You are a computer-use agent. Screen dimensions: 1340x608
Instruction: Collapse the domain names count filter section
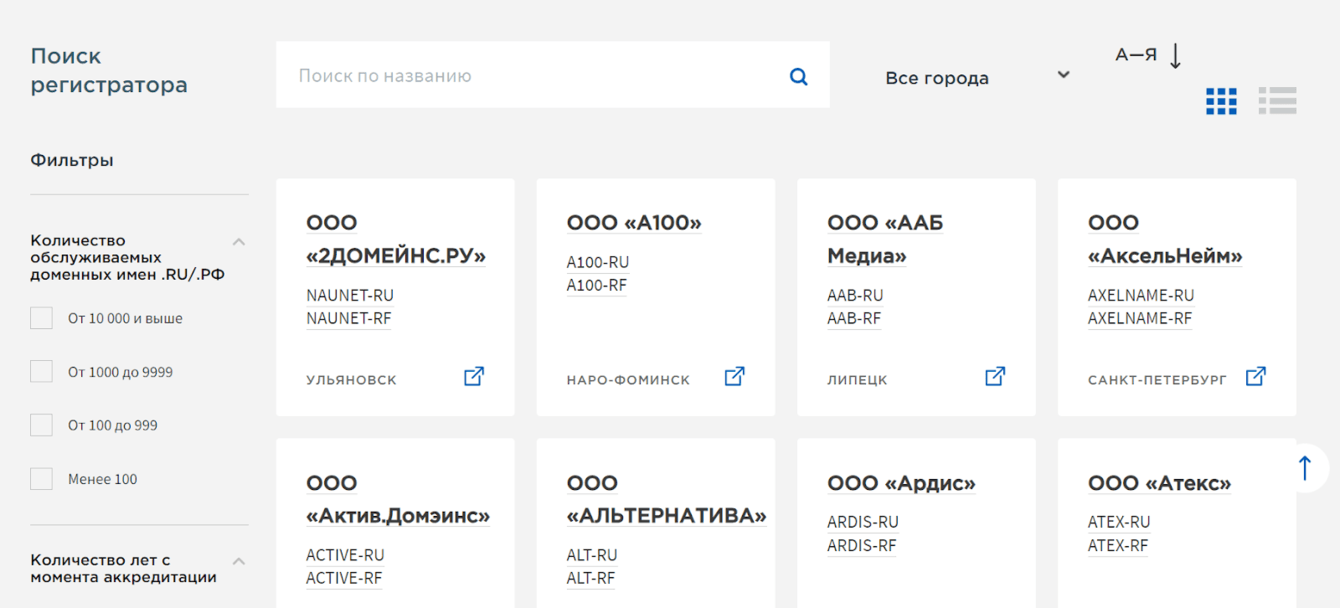(x=239, y=242)
